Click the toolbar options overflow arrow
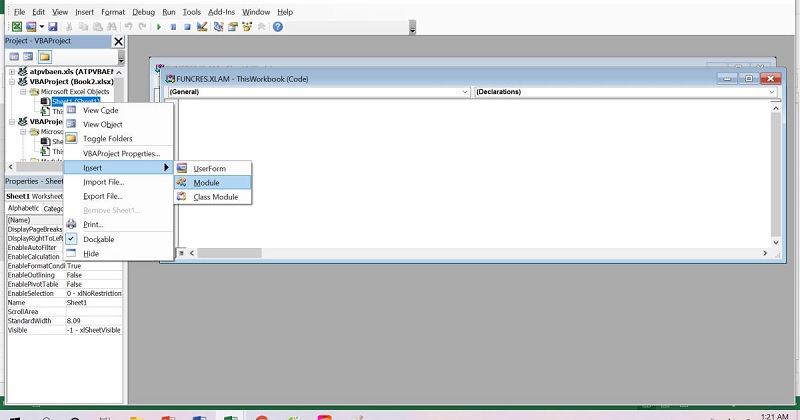The width and height of the screenshot is (800, 420). tap(412, 28)
